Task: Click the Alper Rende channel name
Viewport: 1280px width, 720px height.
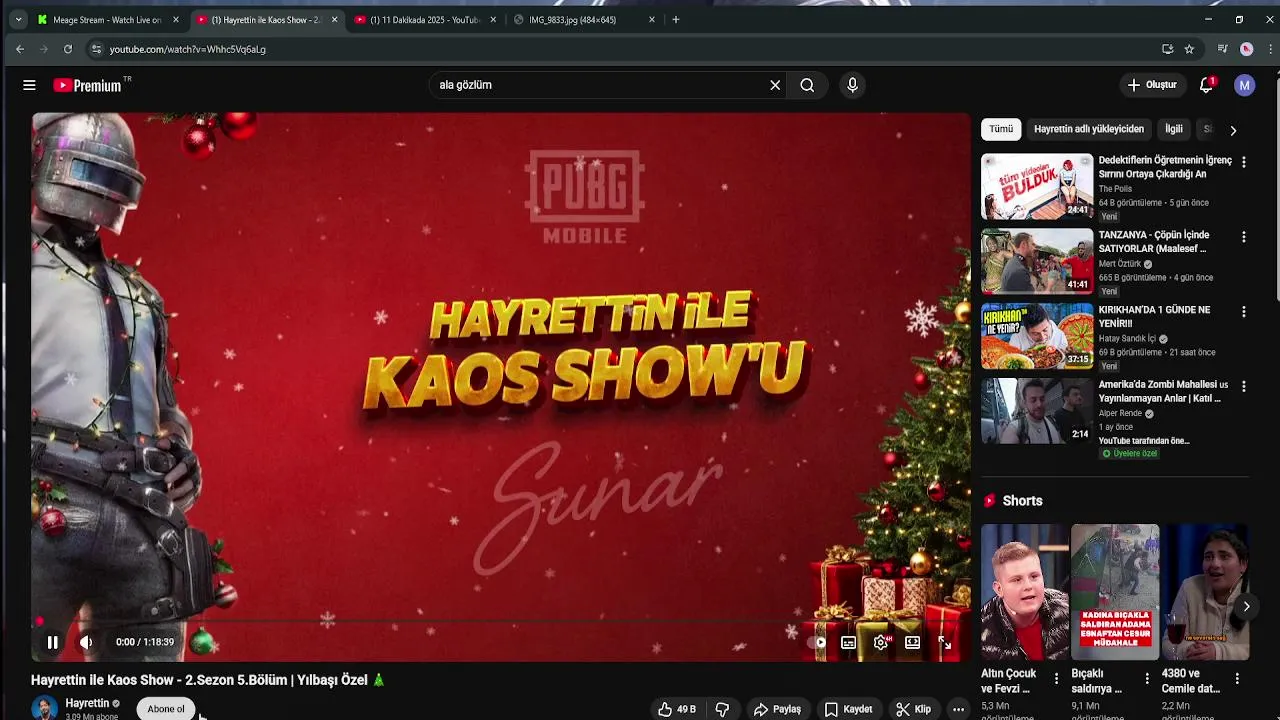Action: coord(1121,413)
